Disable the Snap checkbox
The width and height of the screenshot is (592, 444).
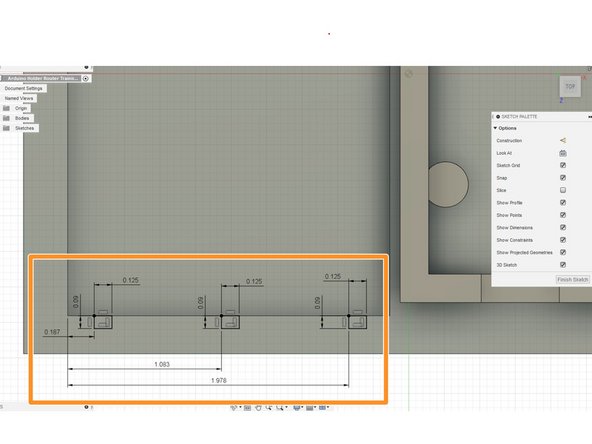coord(563,178)
